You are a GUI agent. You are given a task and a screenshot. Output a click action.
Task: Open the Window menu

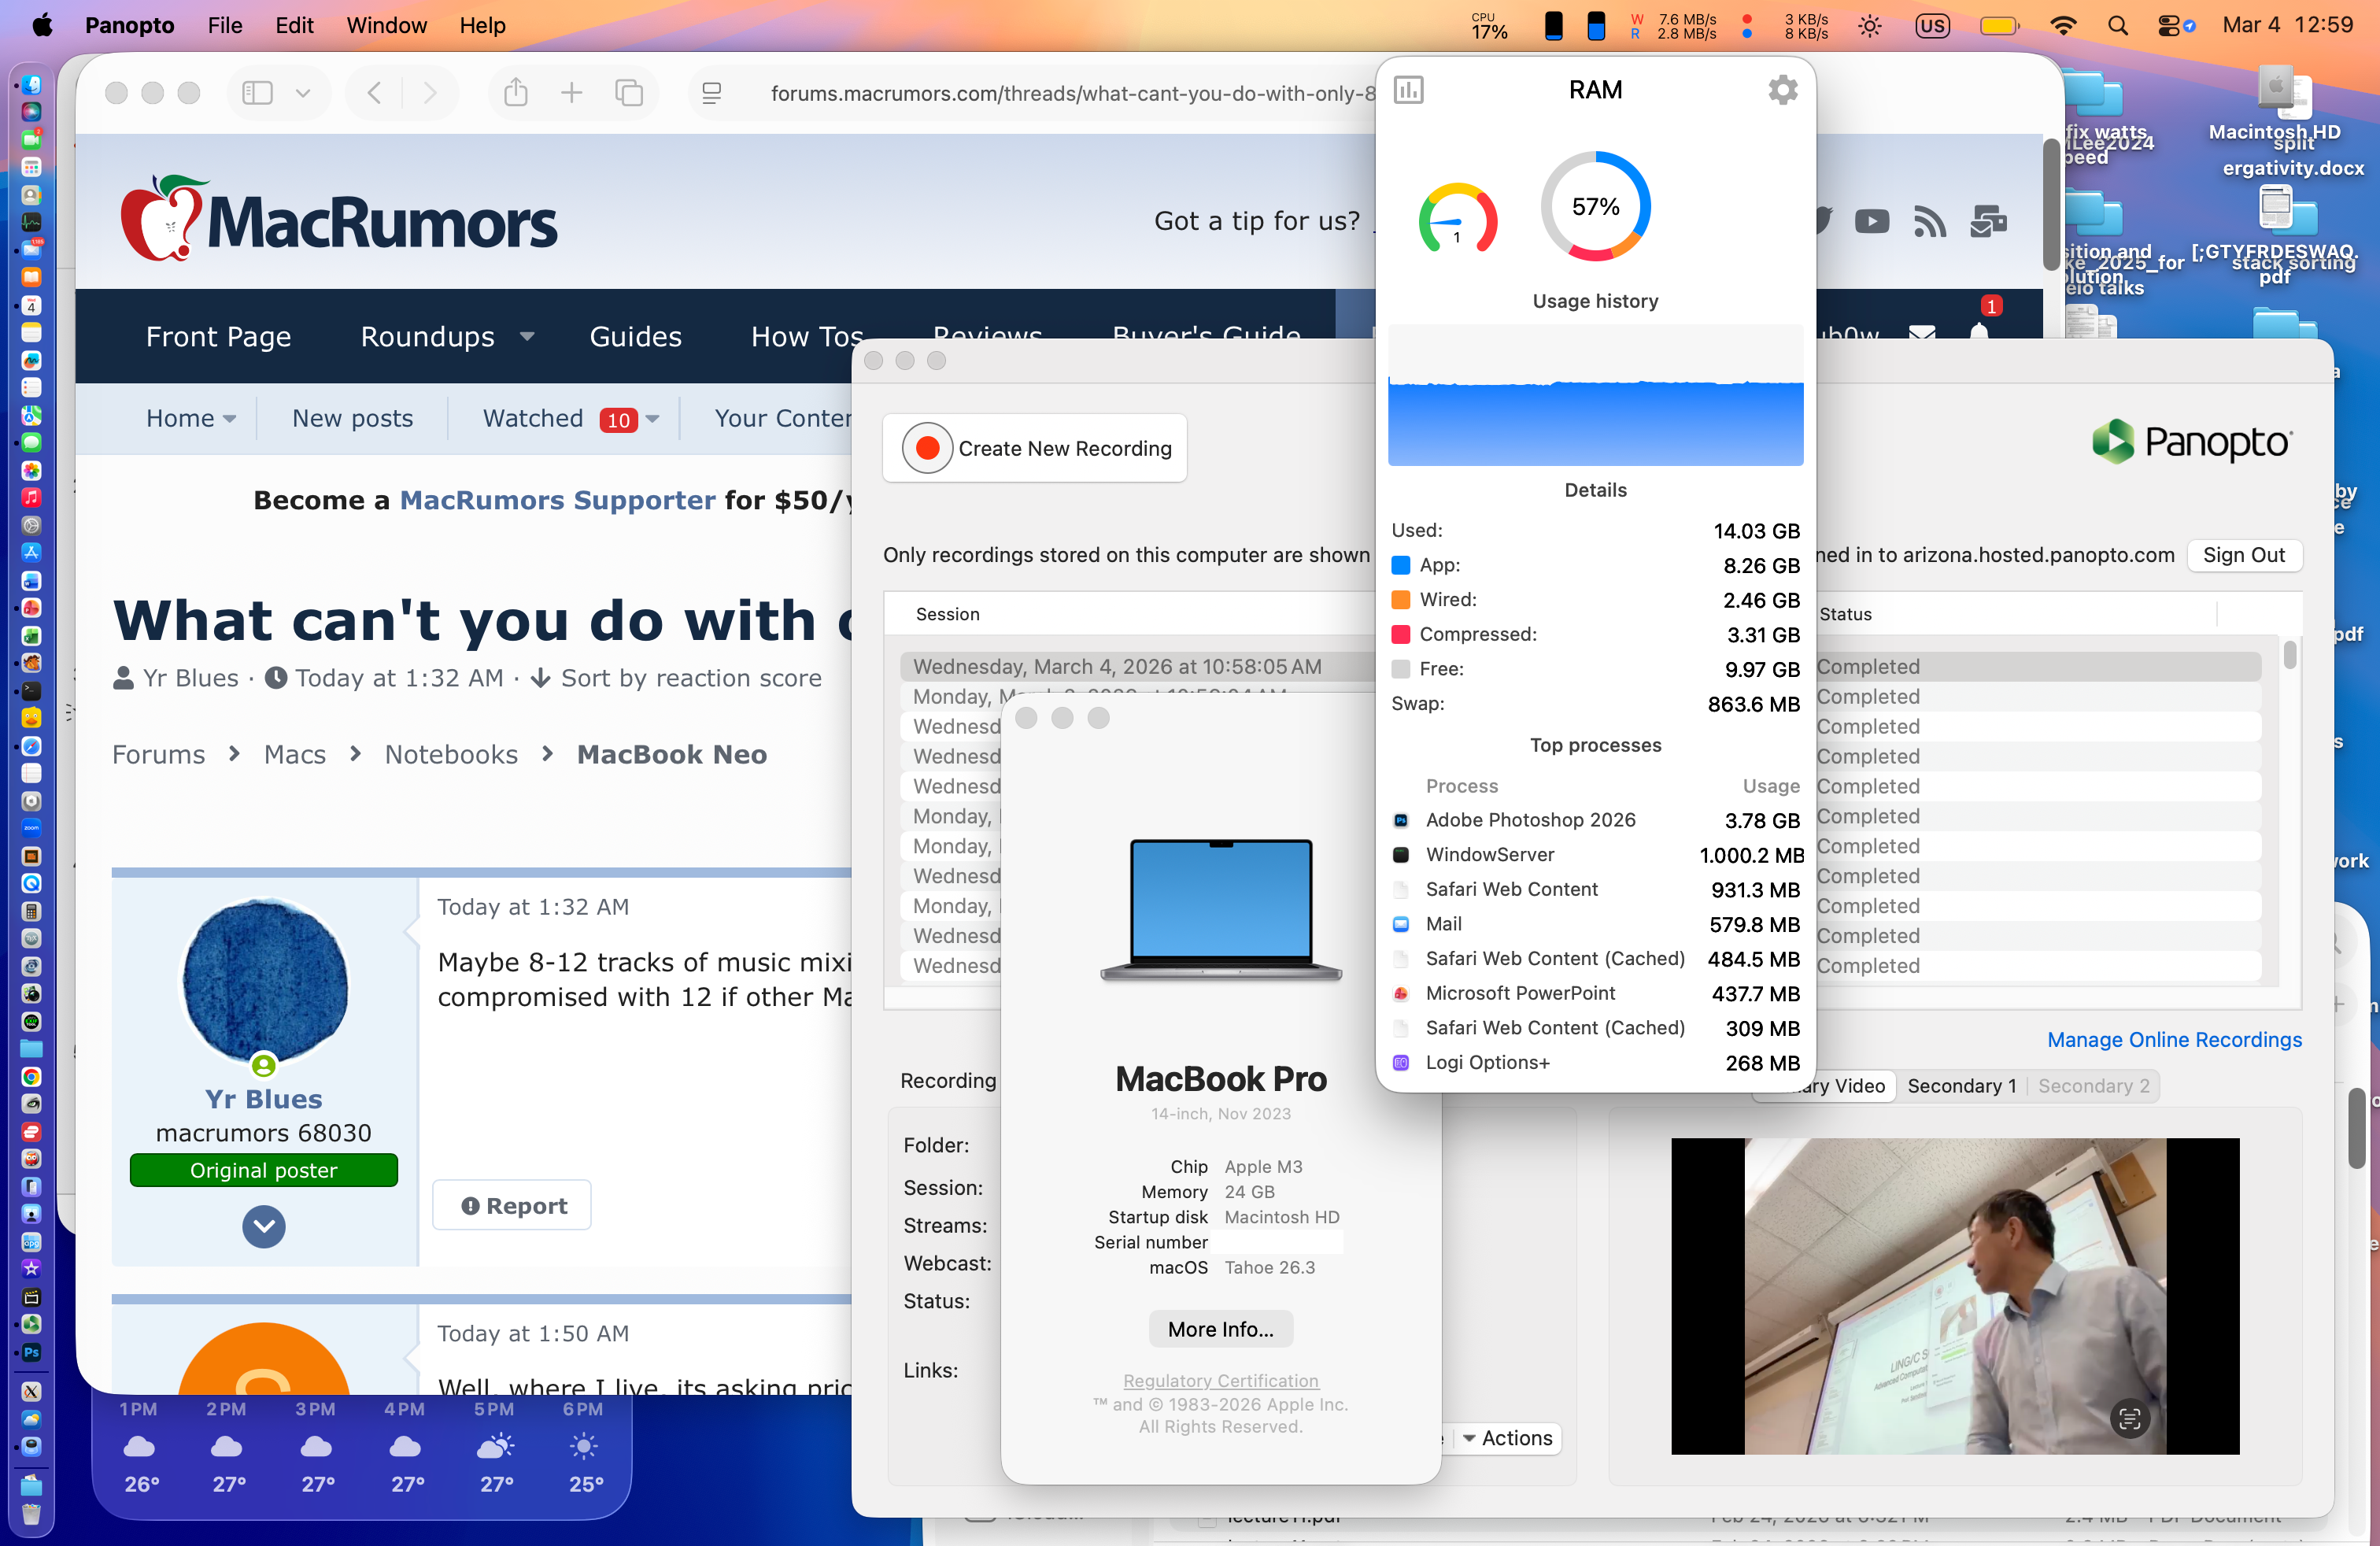(386, 25)
